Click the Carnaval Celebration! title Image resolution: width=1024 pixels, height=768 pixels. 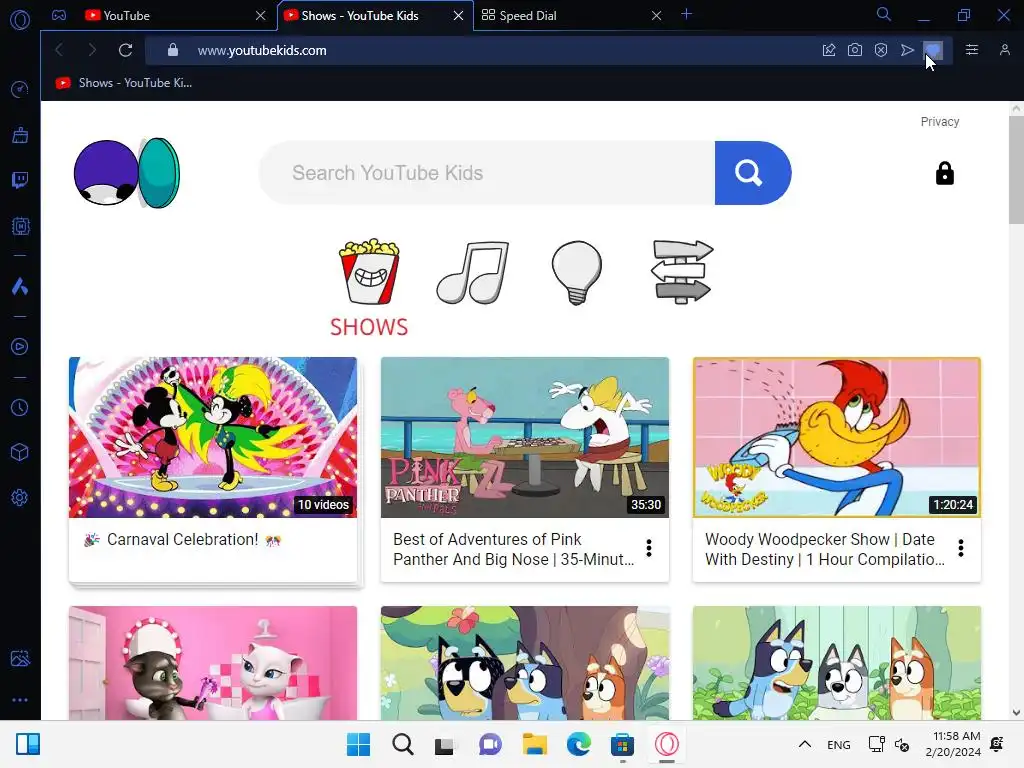[183, 539]
